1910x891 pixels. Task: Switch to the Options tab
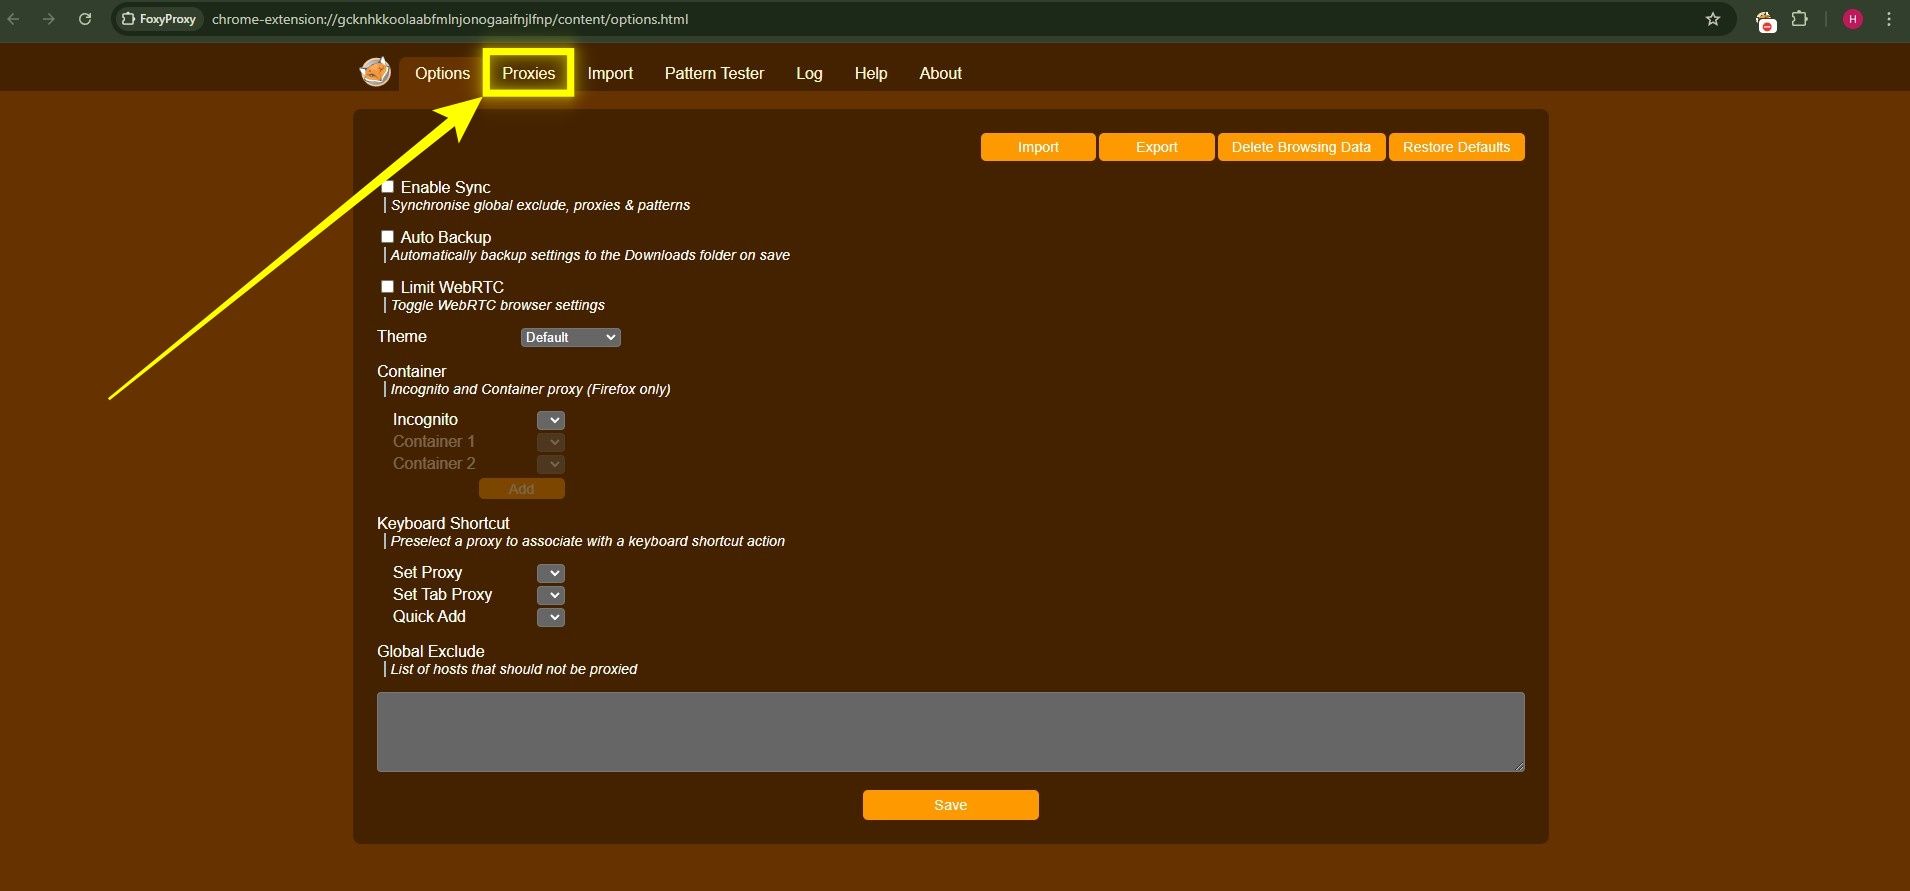[x=442, y=73]
